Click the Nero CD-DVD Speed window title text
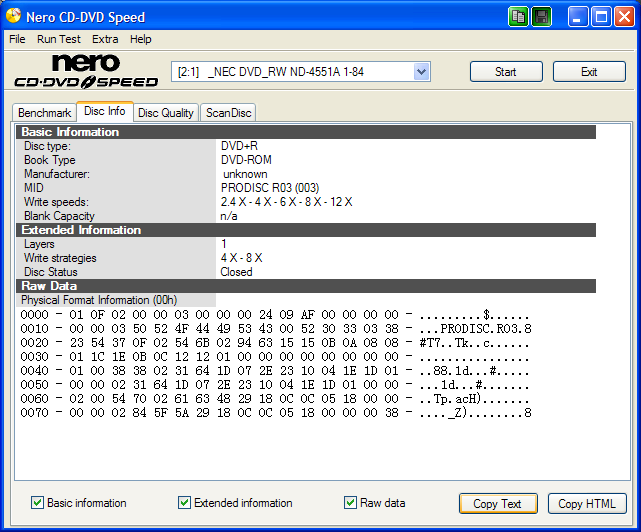641x532 pixels. [85, 17]
